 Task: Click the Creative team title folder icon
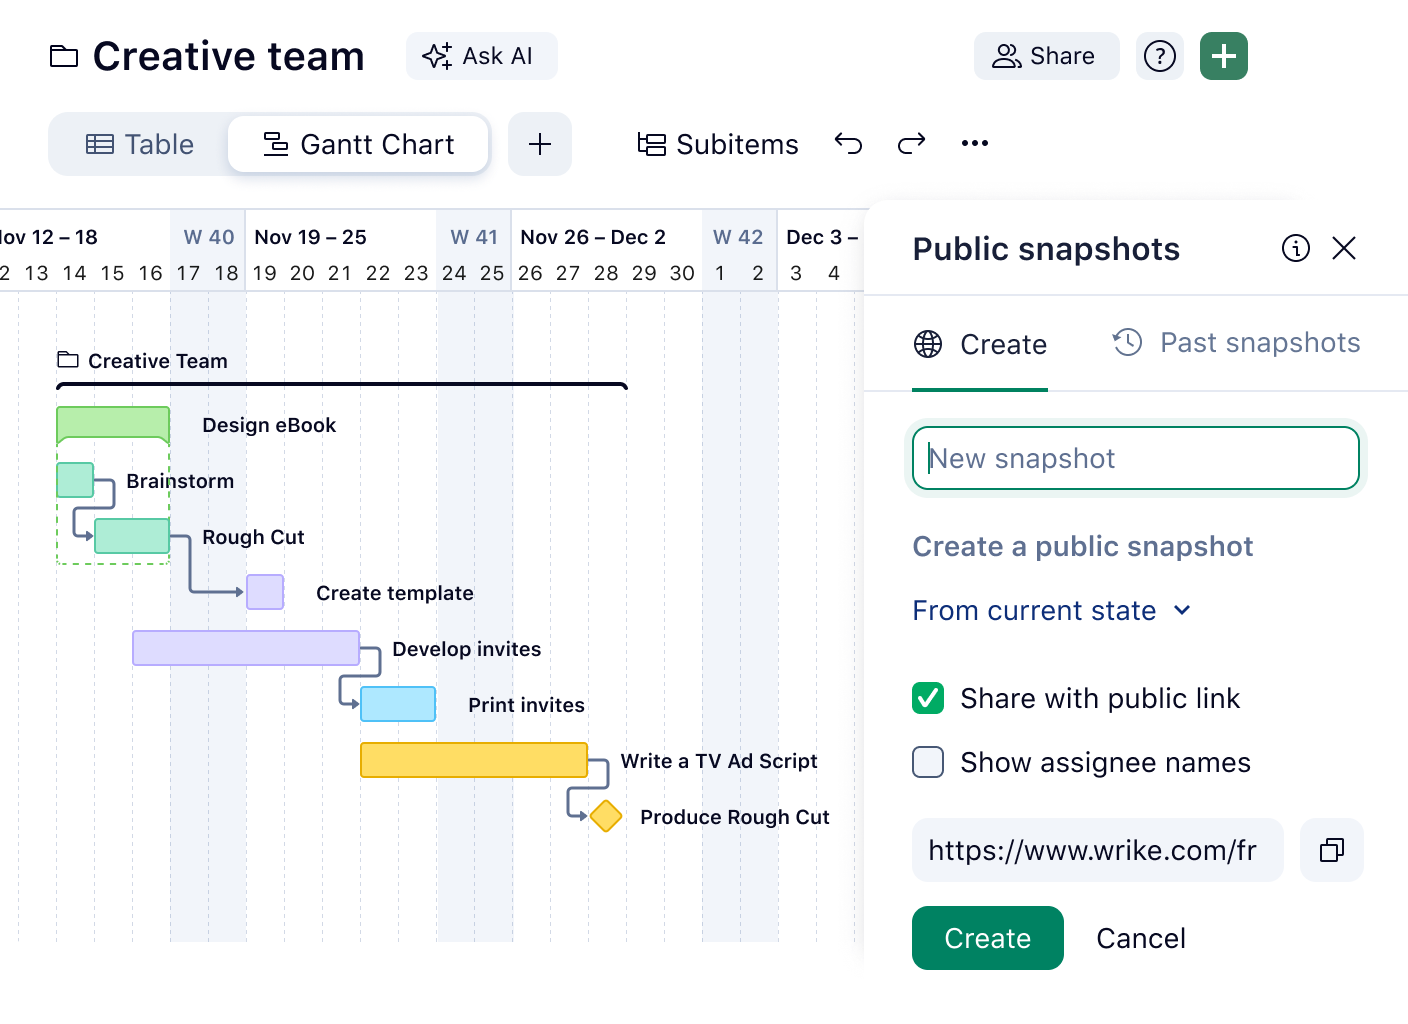pos(64,56)
